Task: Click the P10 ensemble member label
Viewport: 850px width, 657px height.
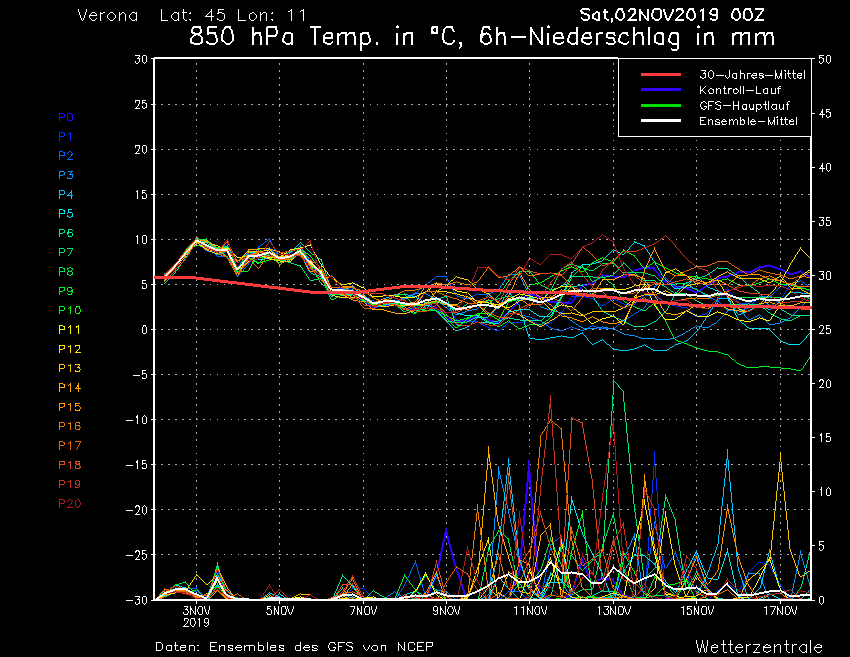Action: [x=69, y=310]
